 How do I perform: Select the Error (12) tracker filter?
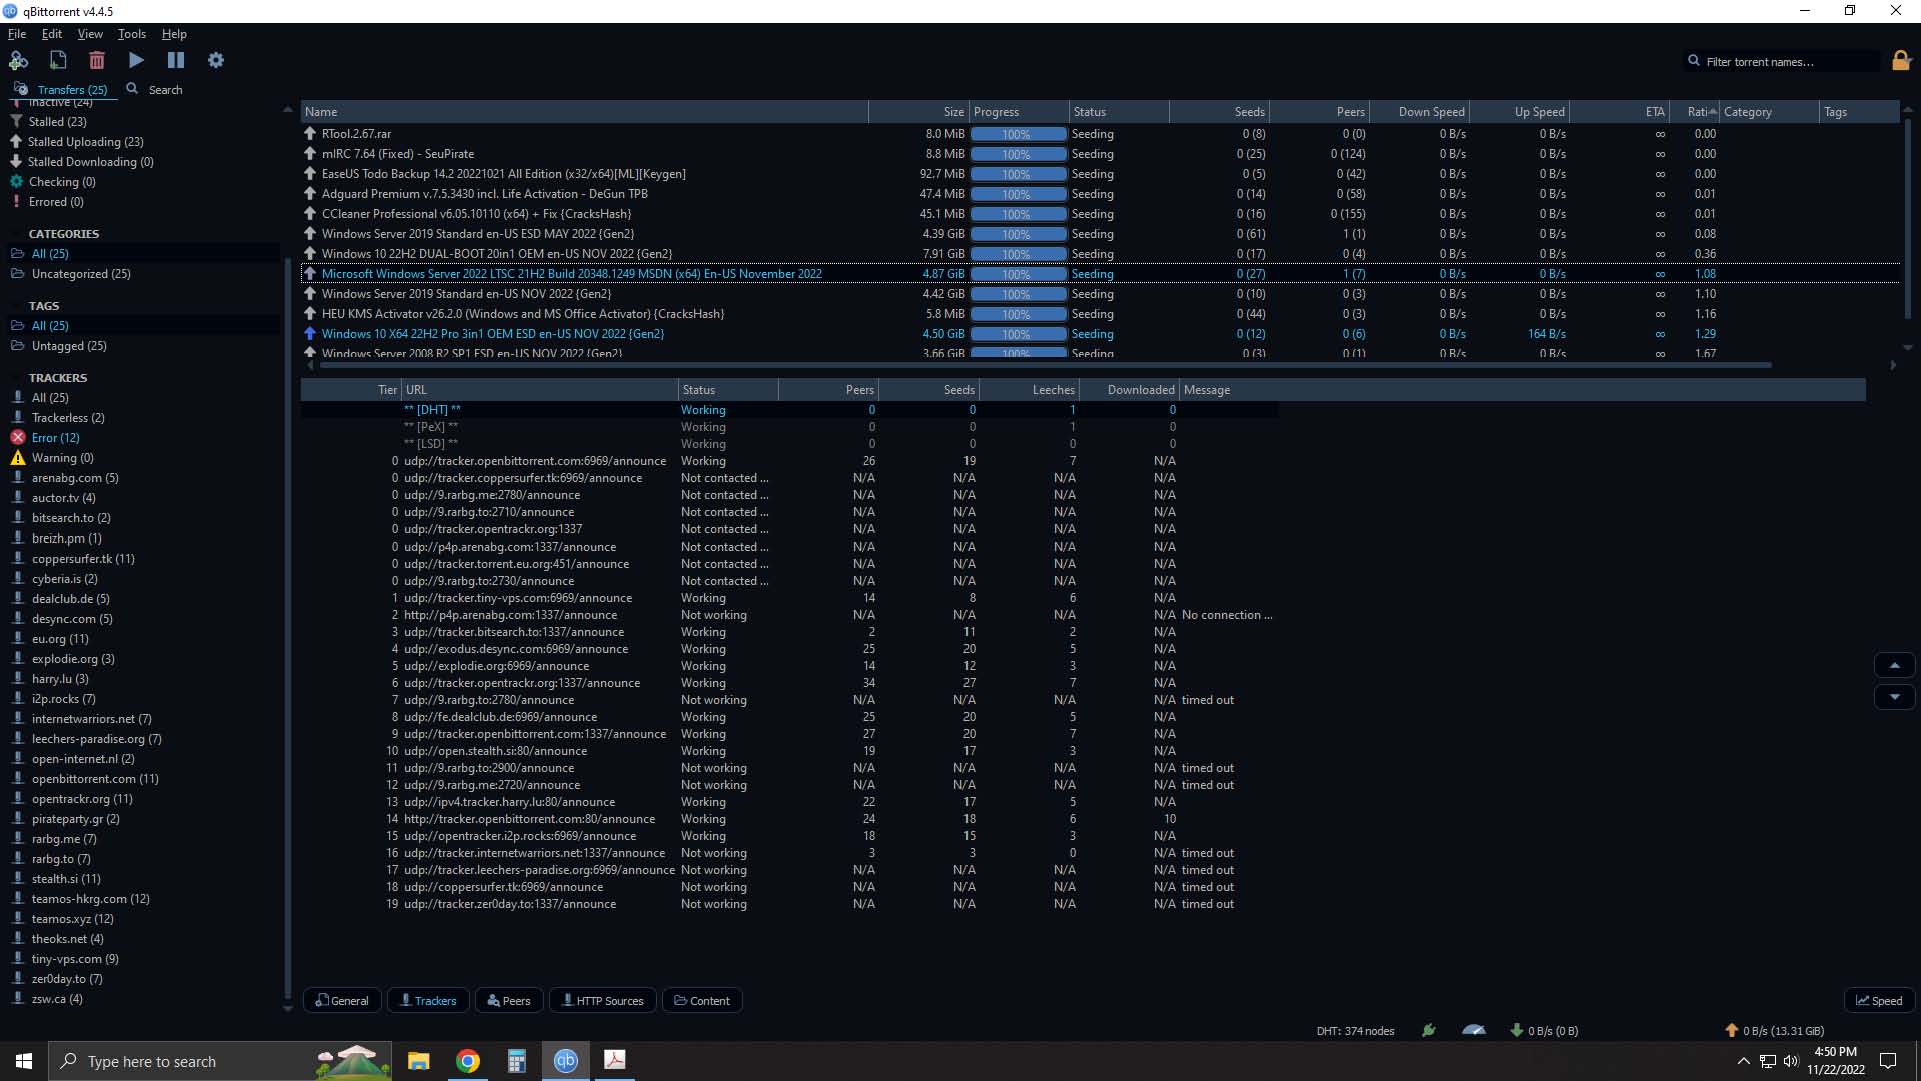point(55,438)
